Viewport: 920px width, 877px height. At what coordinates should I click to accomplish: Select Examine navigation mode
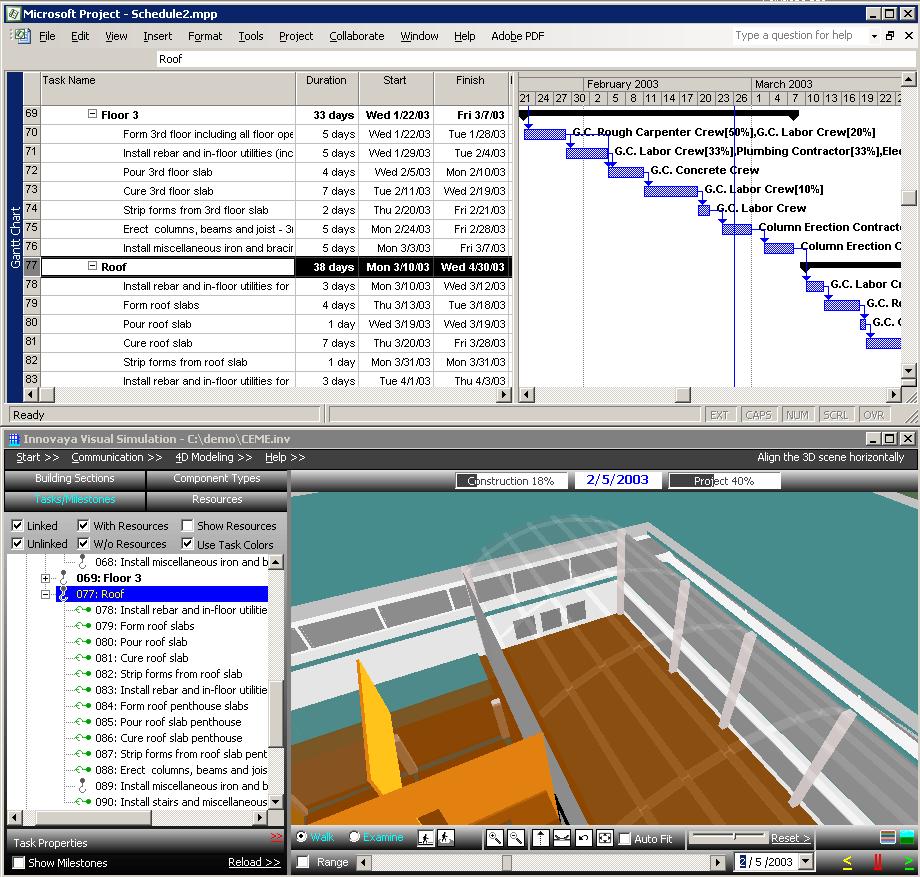354,837
